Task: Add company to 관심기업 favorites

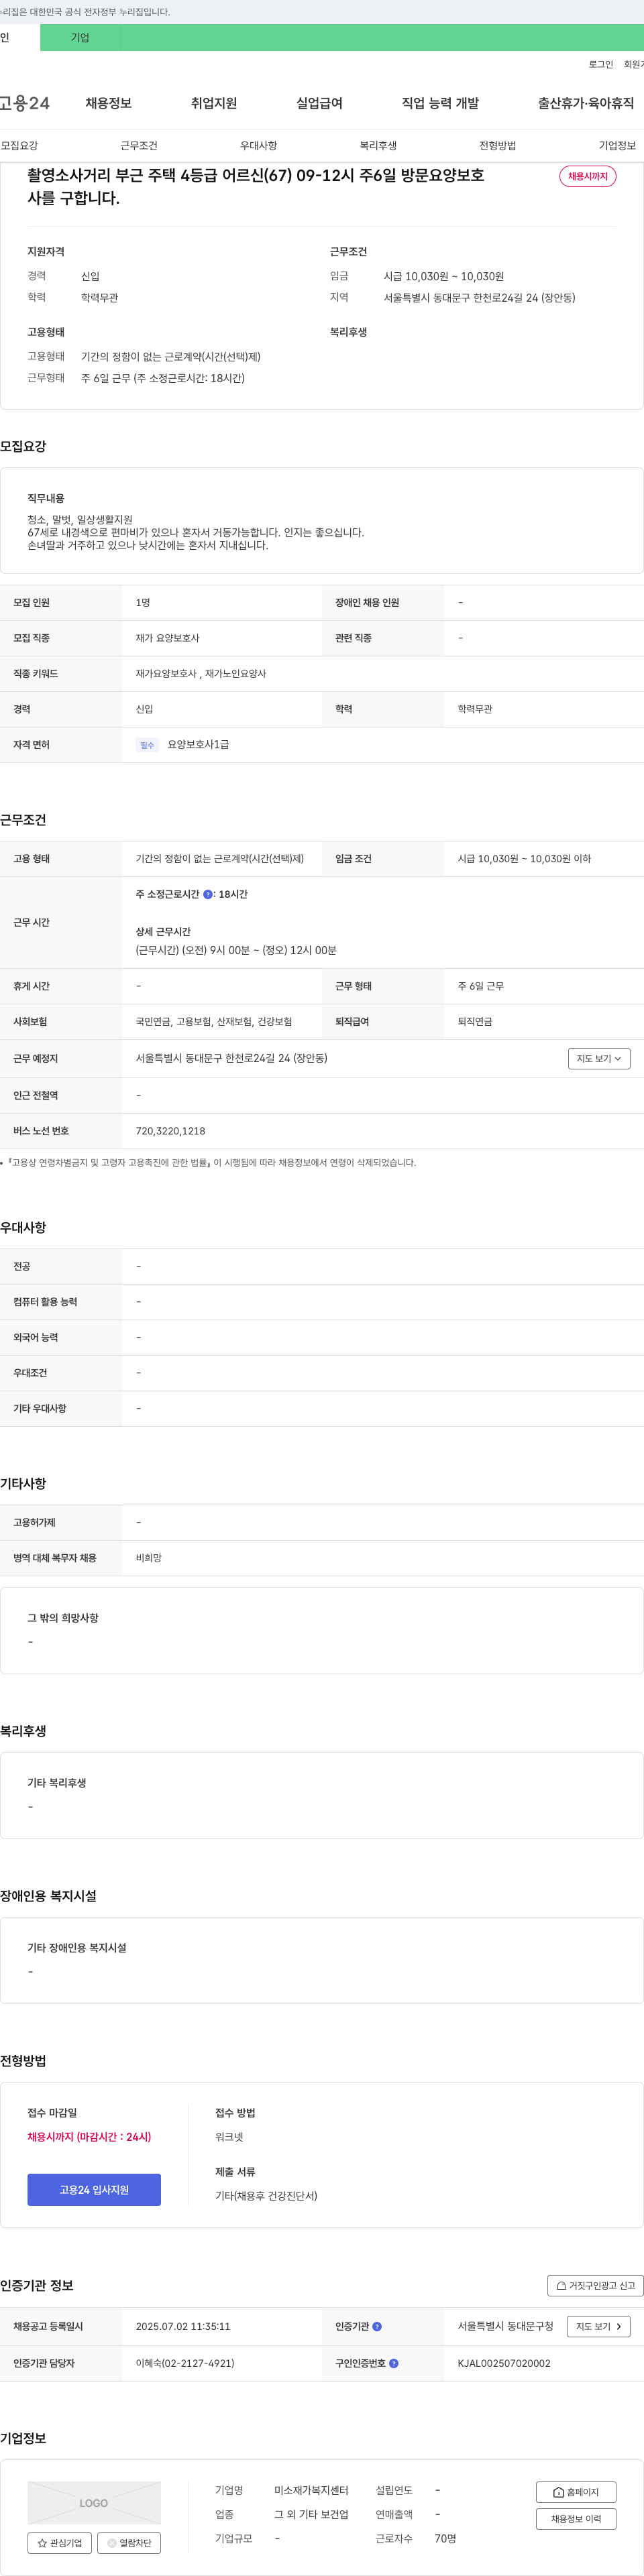Action: pos(60,2542)
